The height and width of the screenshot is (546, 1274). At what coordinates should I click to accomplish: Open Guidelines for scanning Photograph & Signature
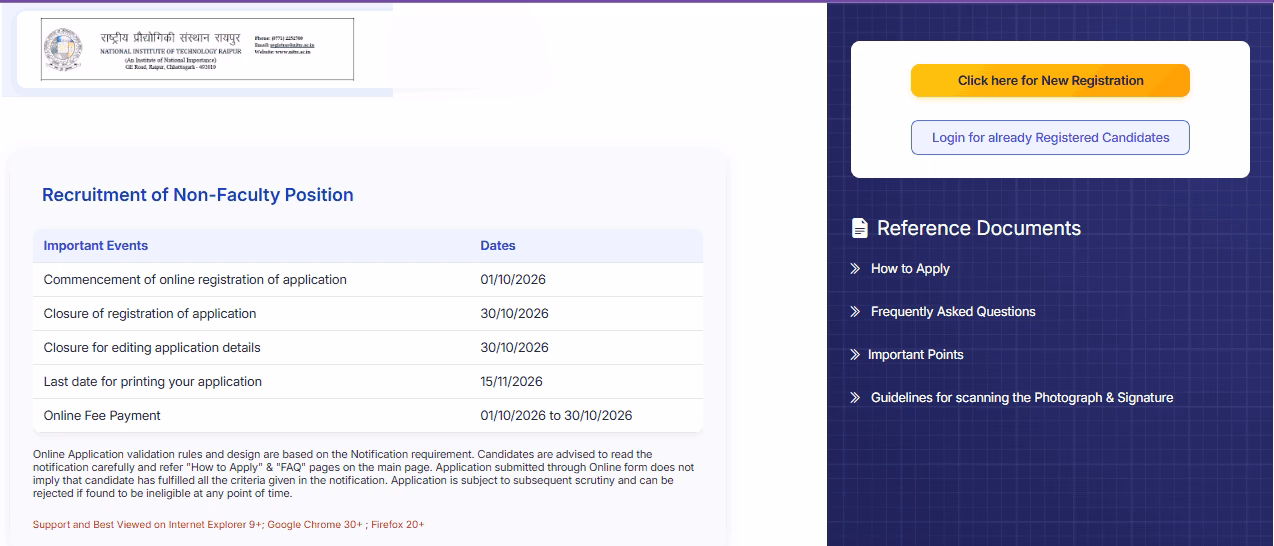(1022, 398)
